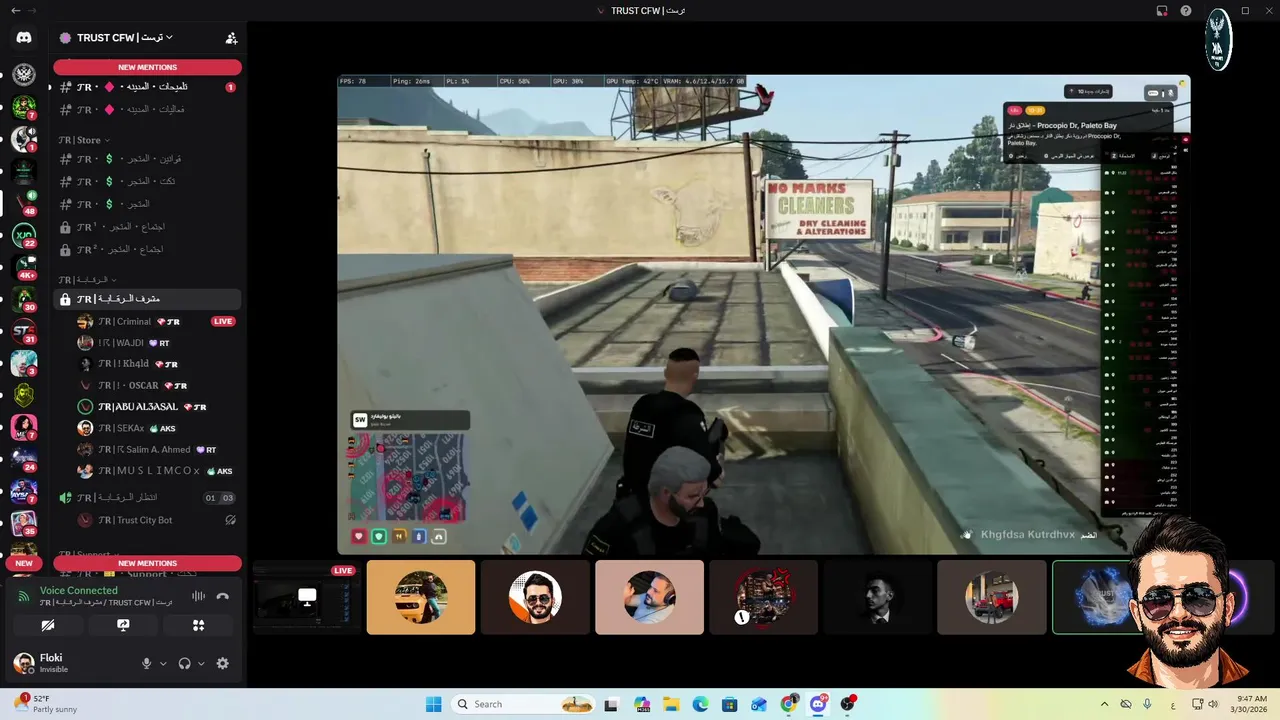Go back with the title bar arrow

pos(15,11)
